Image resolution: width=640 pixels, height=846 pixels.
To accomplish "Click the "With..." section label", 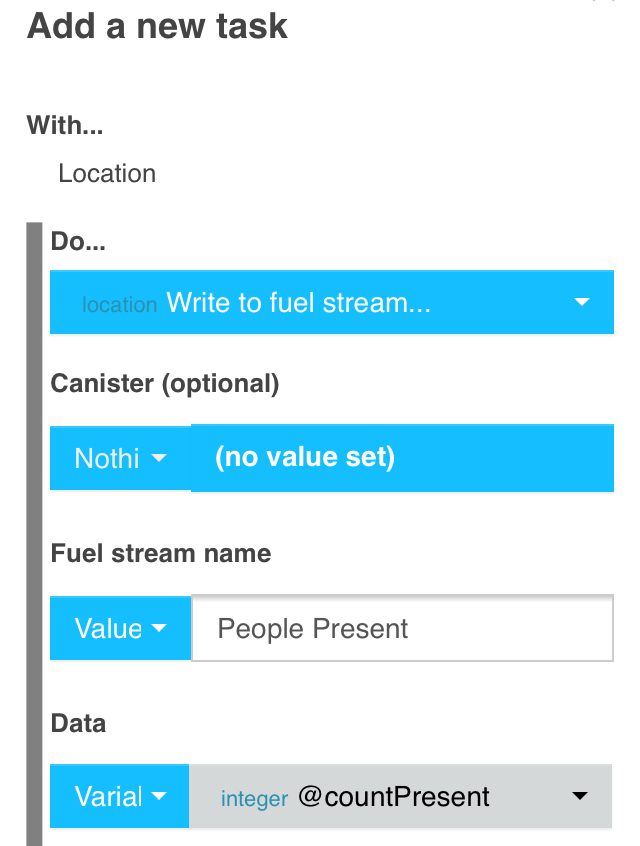I will click(65, 125).
